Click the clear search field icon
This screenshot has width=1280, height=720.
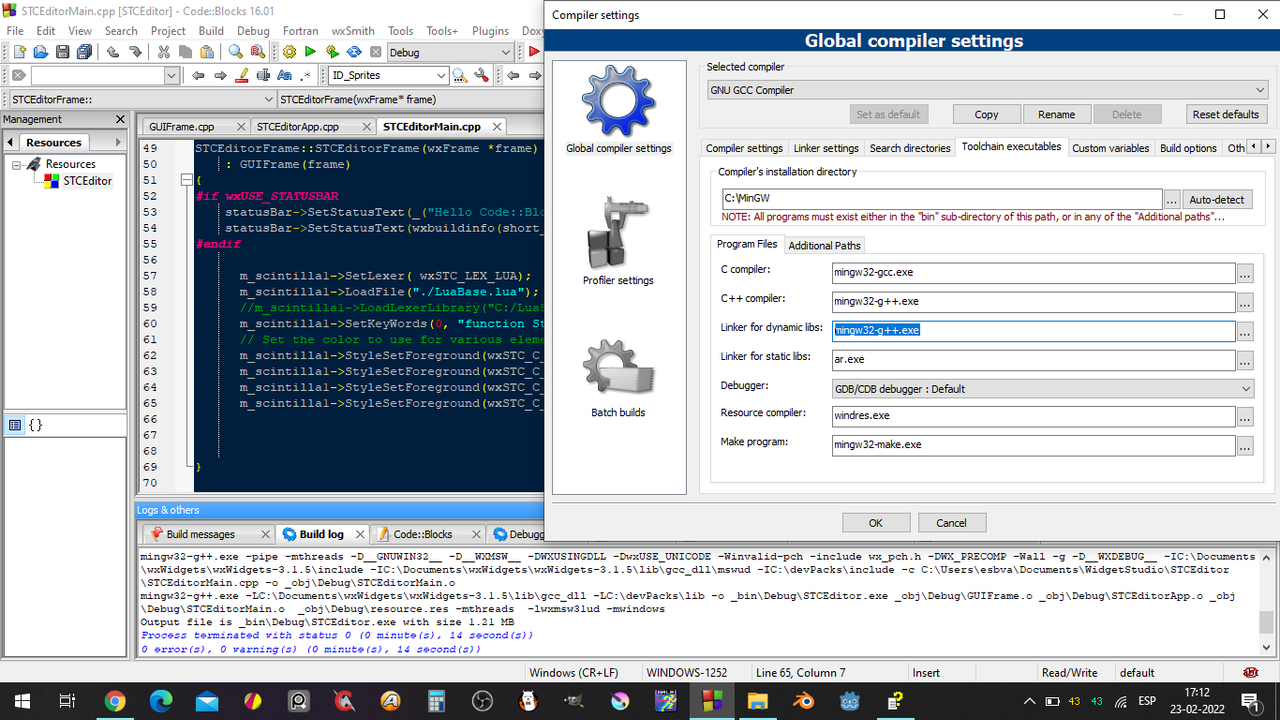point(18,75)
